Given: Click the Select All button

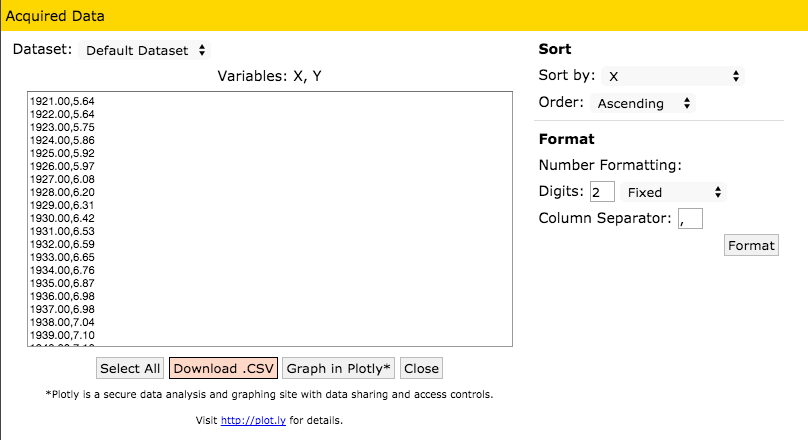Looking at the screenshot, I should (130, 368).
